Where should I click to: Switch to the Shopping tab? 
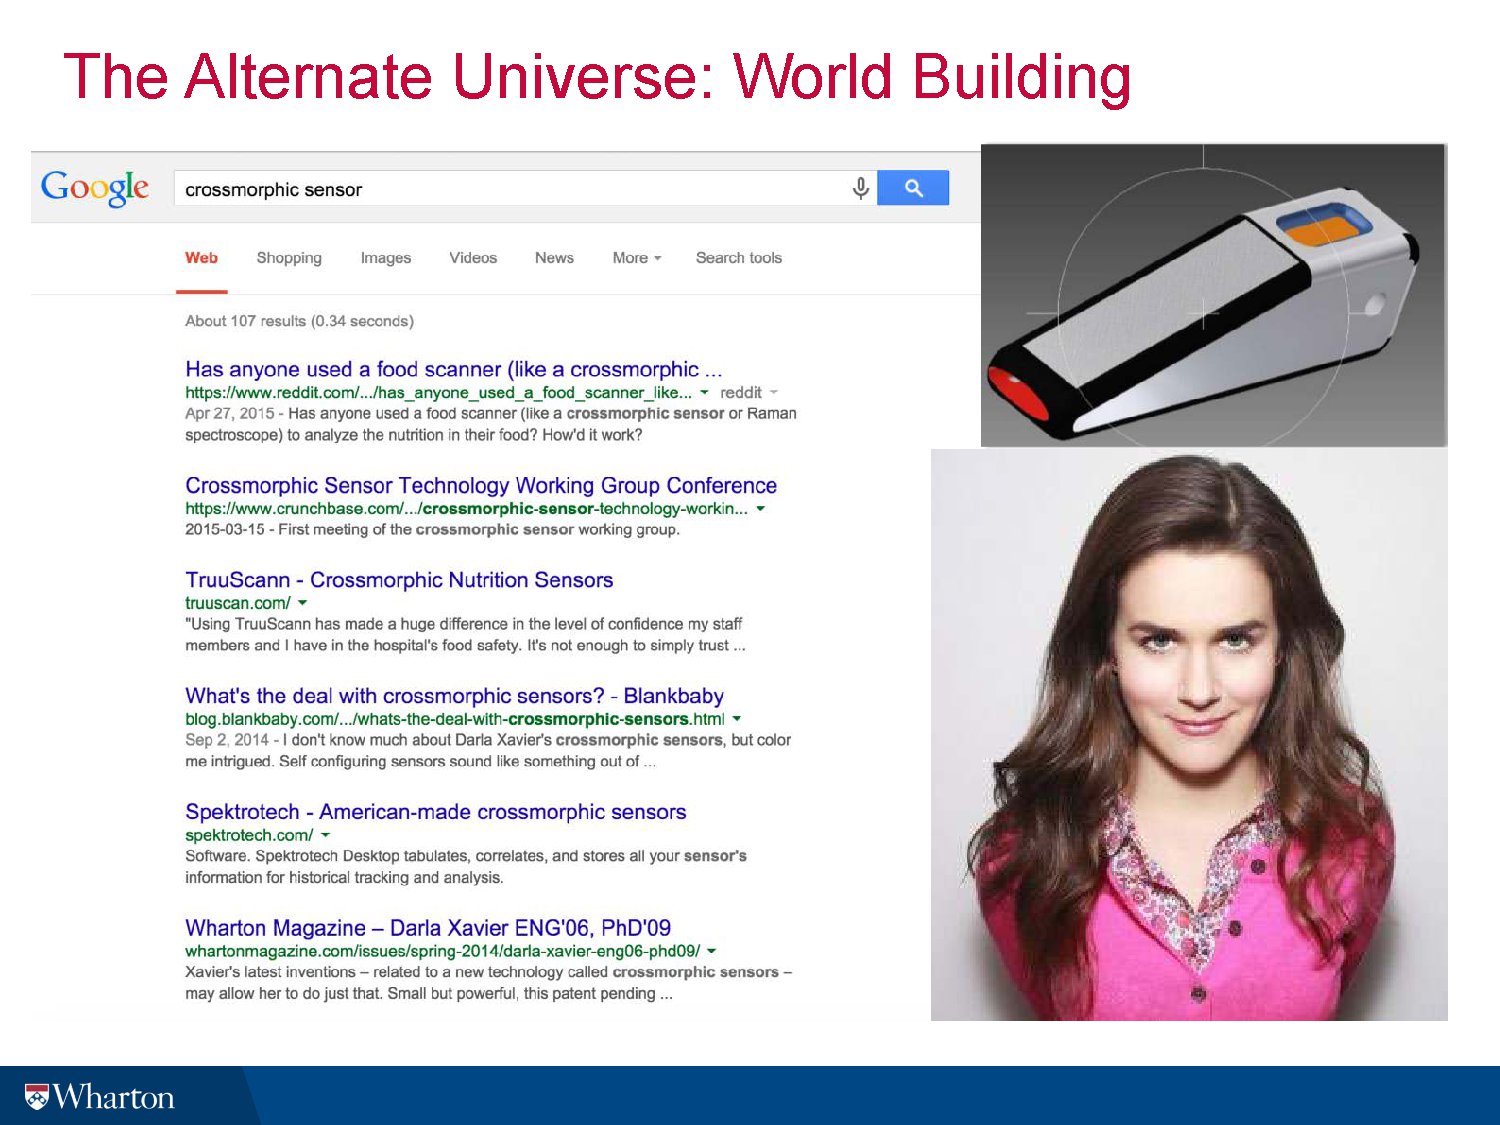pyautogui.click(x=289, y=258)
